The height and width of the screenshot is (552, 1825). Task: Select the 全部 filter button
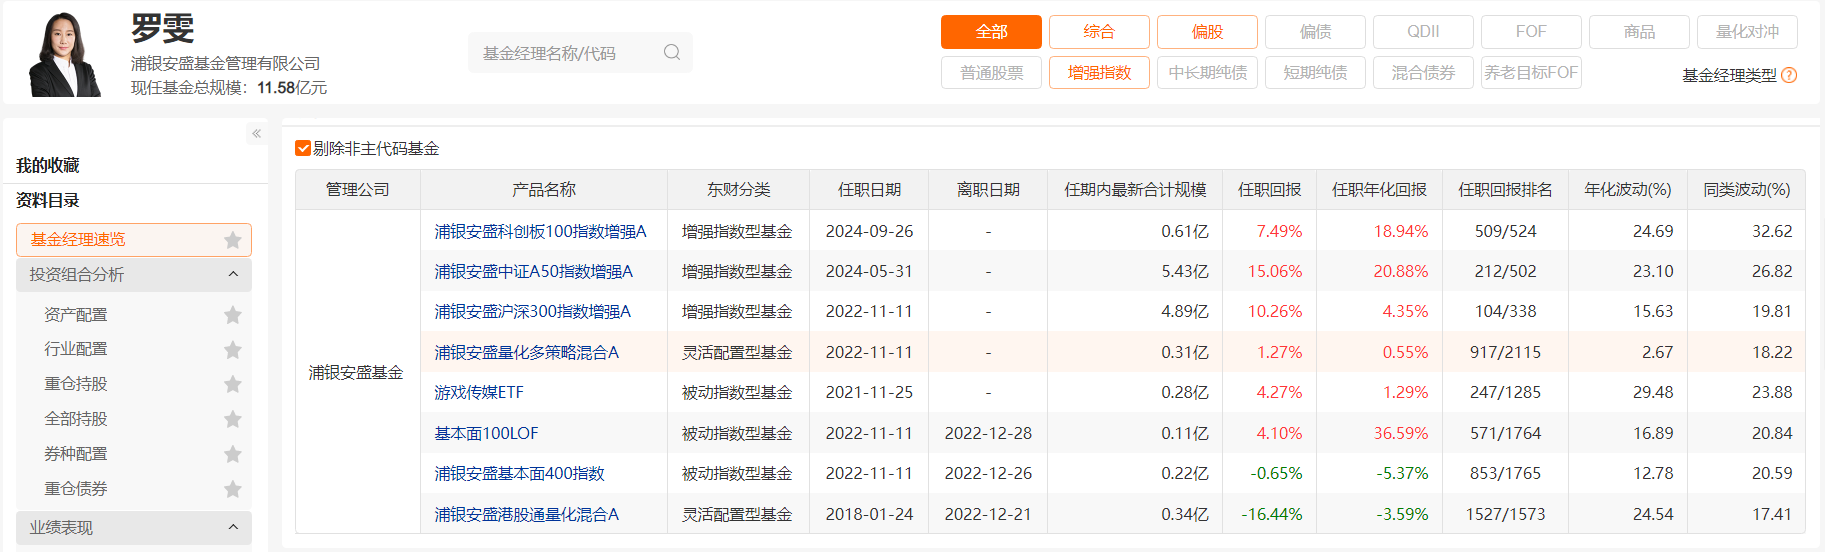tap(990, 32)
